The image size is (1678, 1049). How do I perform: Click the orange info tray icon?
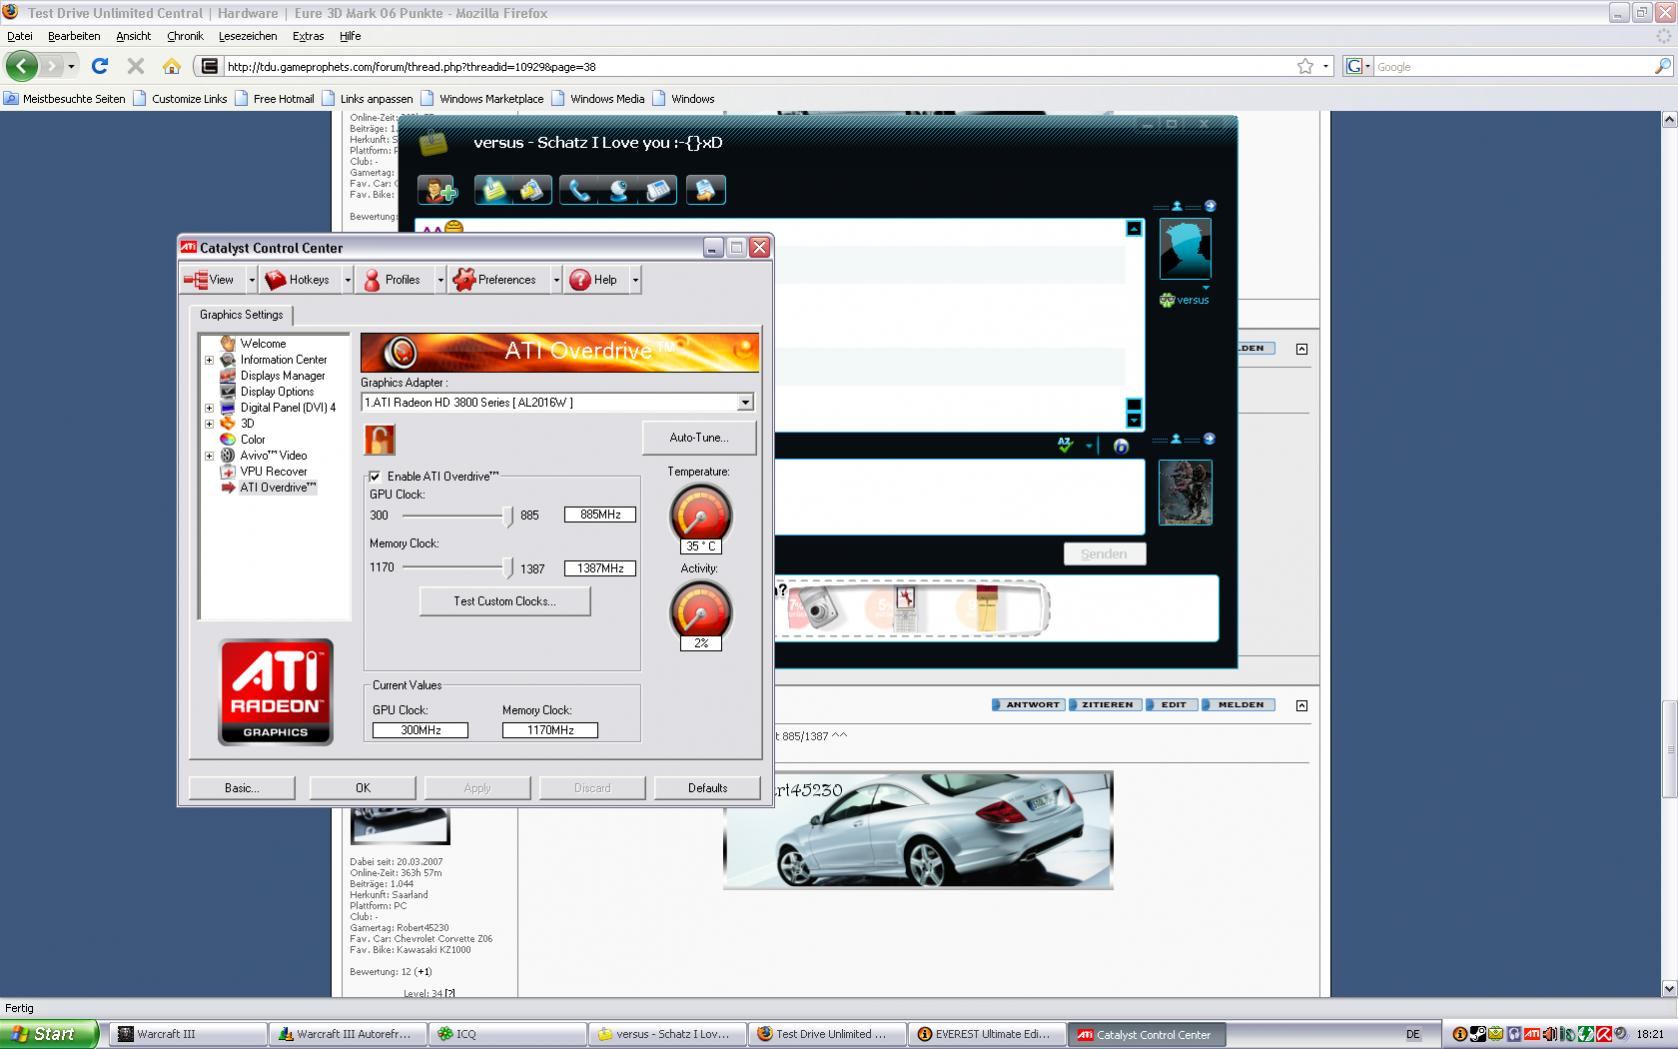1459,1034
